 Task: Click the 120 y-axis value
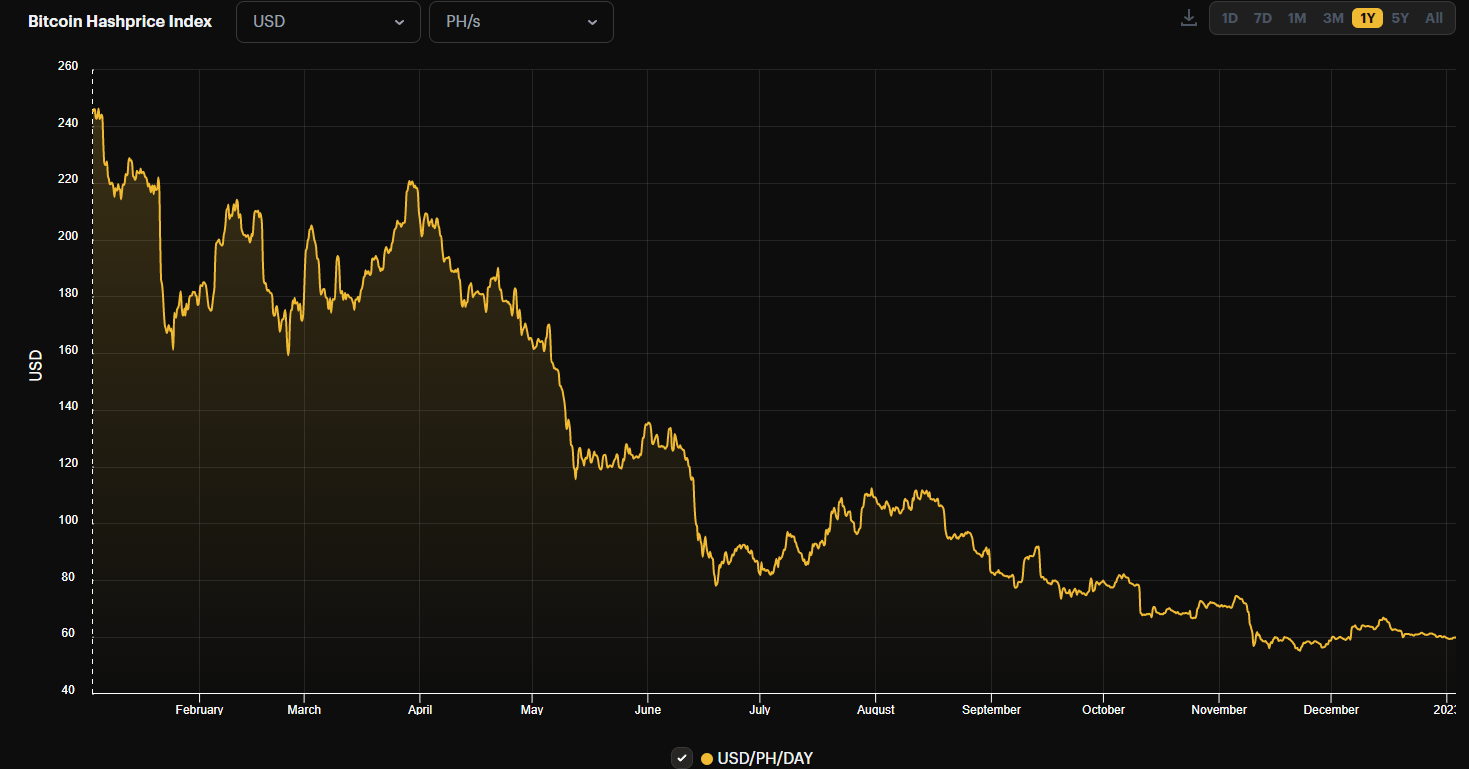click(68, 465)
